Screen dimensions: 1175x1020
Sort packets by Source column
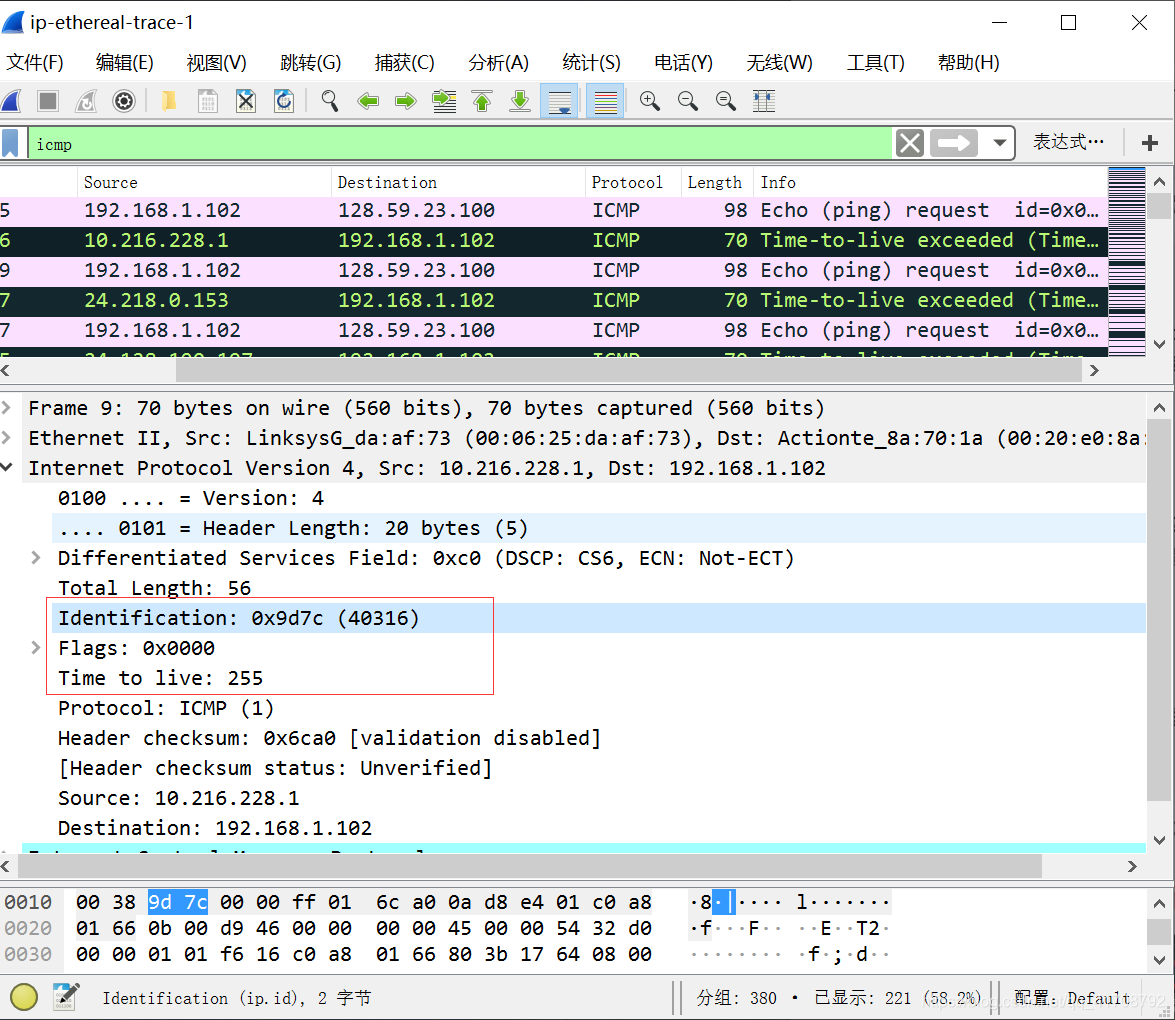204,182
